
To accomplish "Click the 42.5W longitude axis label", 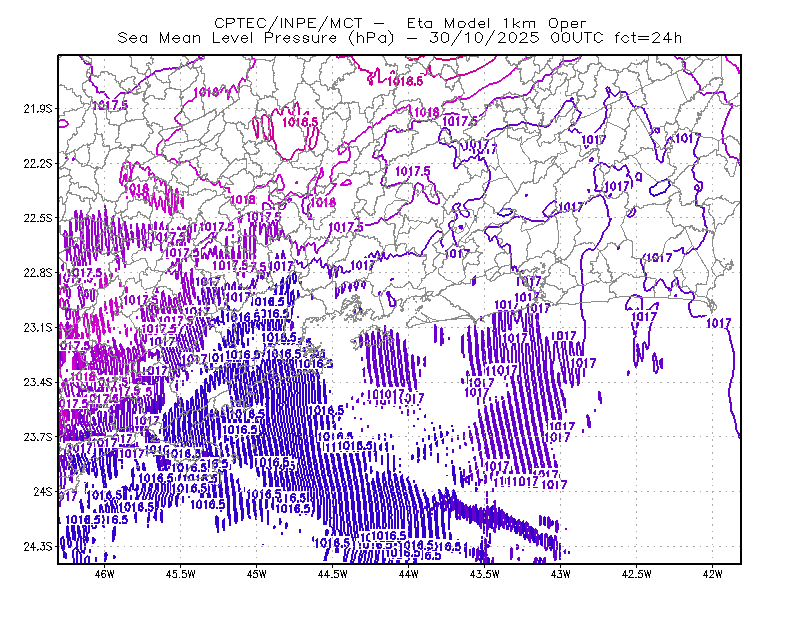I will [637, 574].
